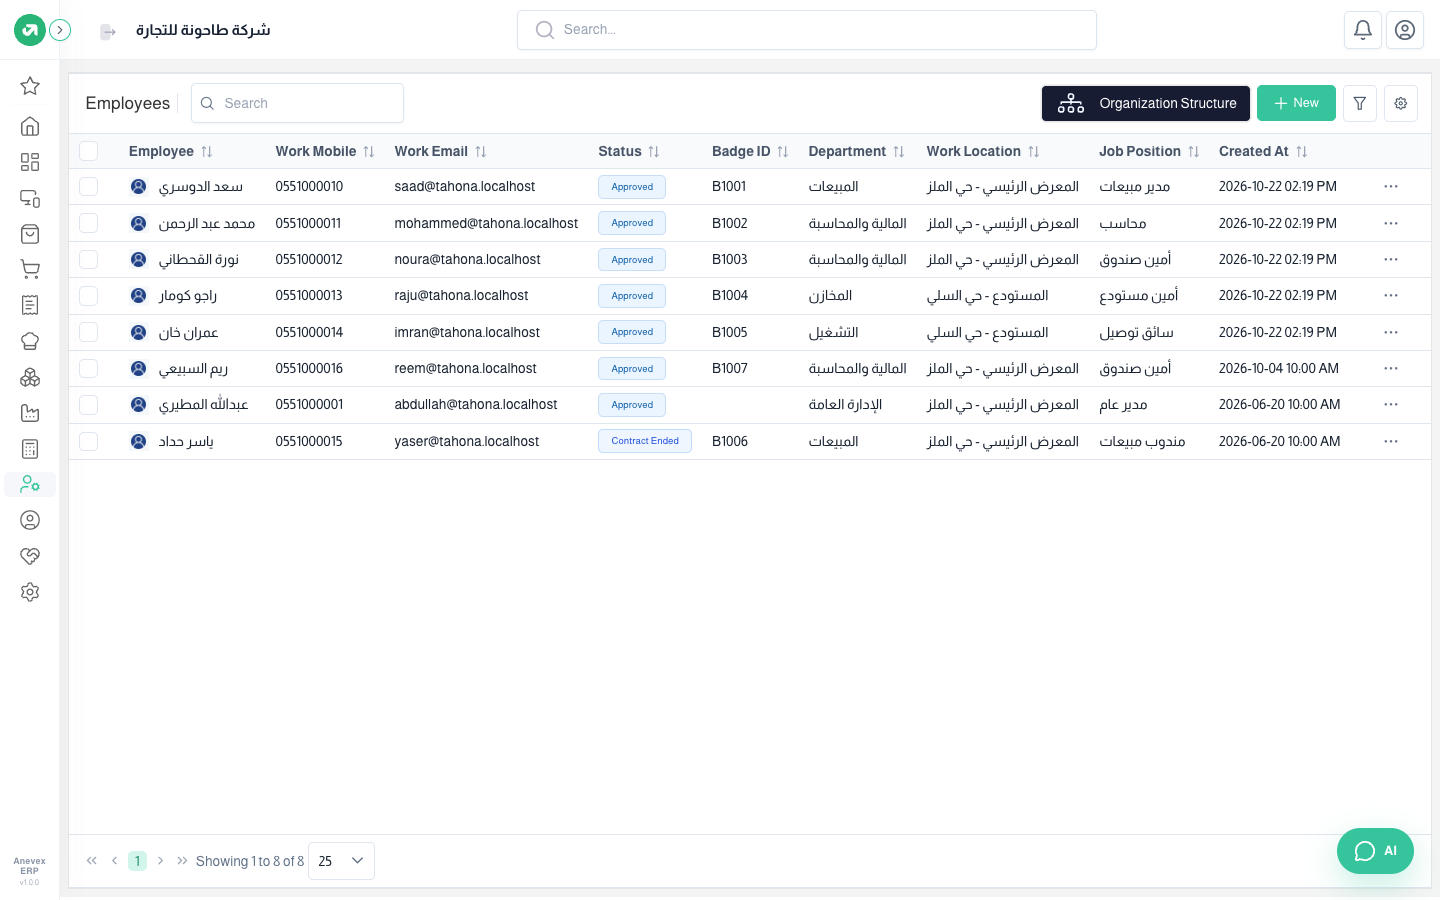Image resolution: width=1440 pixels, height=900 pixels.
Task: Open the inventory boxes sidebar icon
Action: point(30,377)
